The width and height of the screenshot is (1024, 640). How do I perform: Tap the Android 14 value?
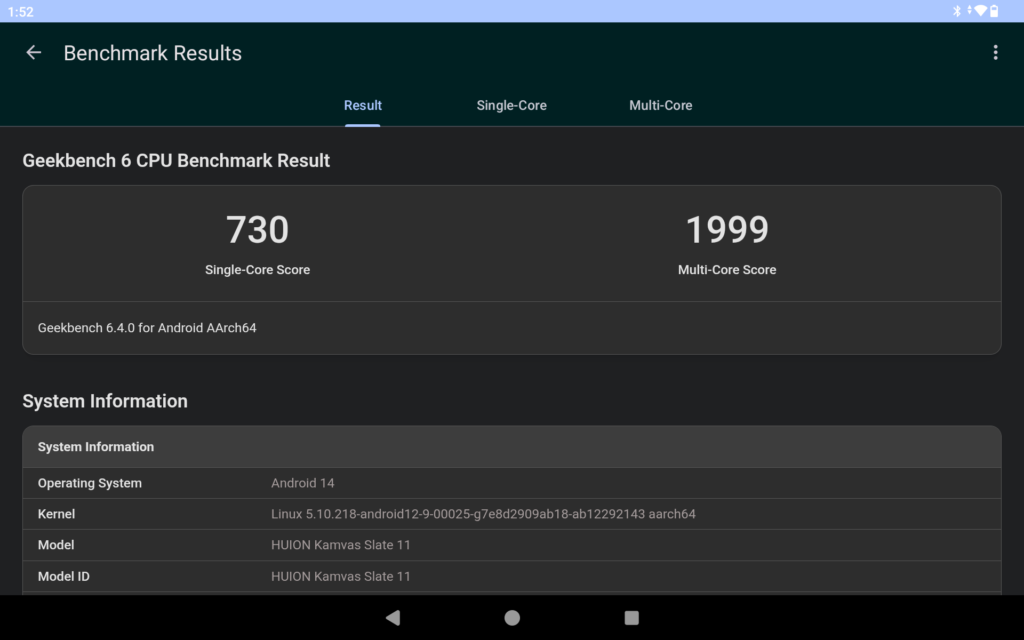pyautogui.click(x=302, y=483)
